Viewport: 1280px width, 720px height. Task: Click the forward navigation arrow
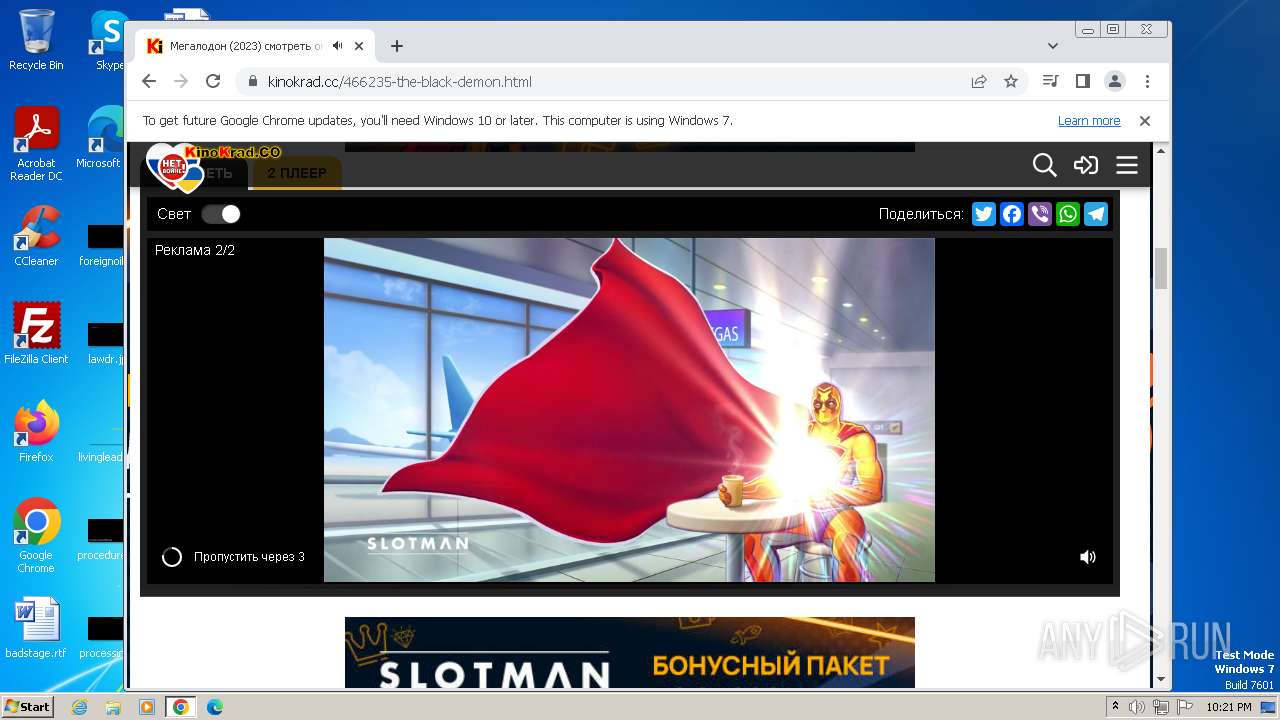coord(181,82)
